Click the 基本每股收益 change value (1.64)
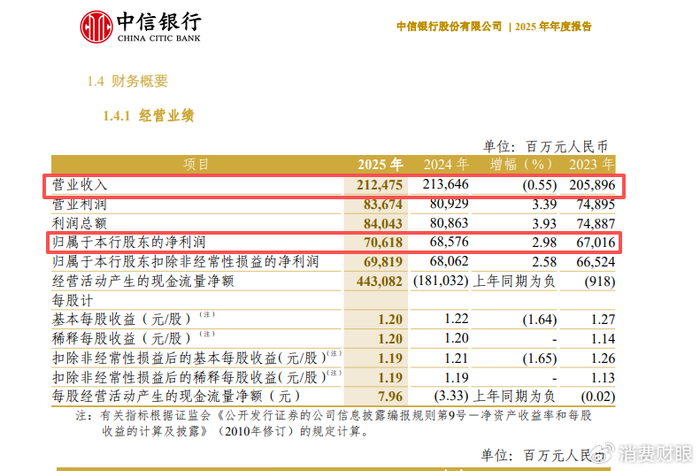The image size is (700, 471). pos(539,319)
